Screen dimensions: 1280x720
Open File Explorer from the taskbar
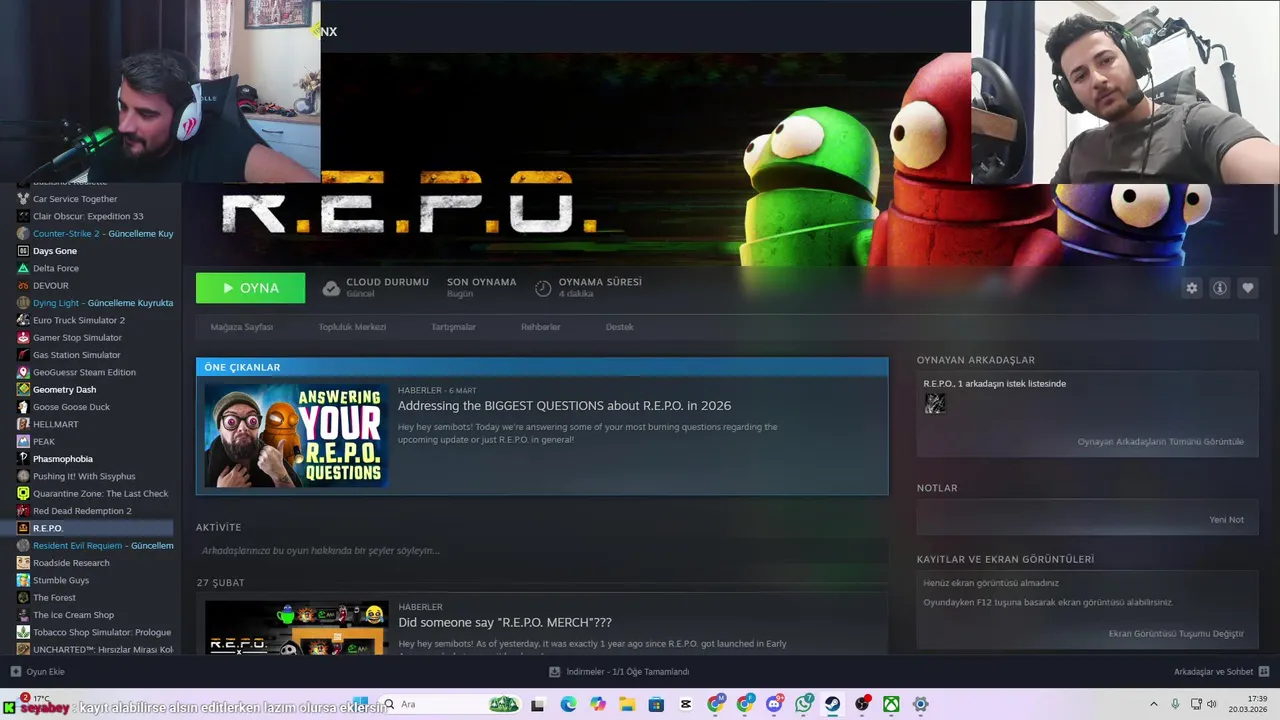(627, 704)
